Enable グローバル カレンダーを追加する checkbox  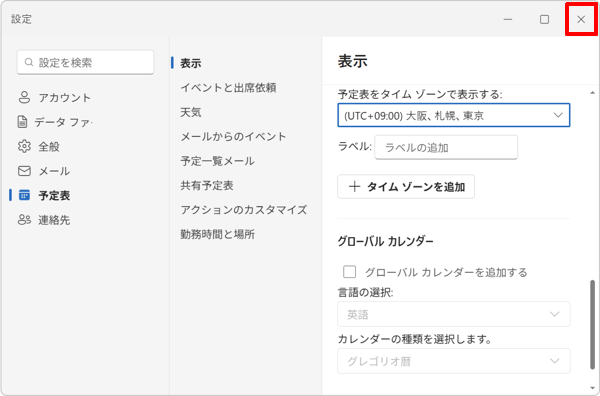(x=349, y=272)
